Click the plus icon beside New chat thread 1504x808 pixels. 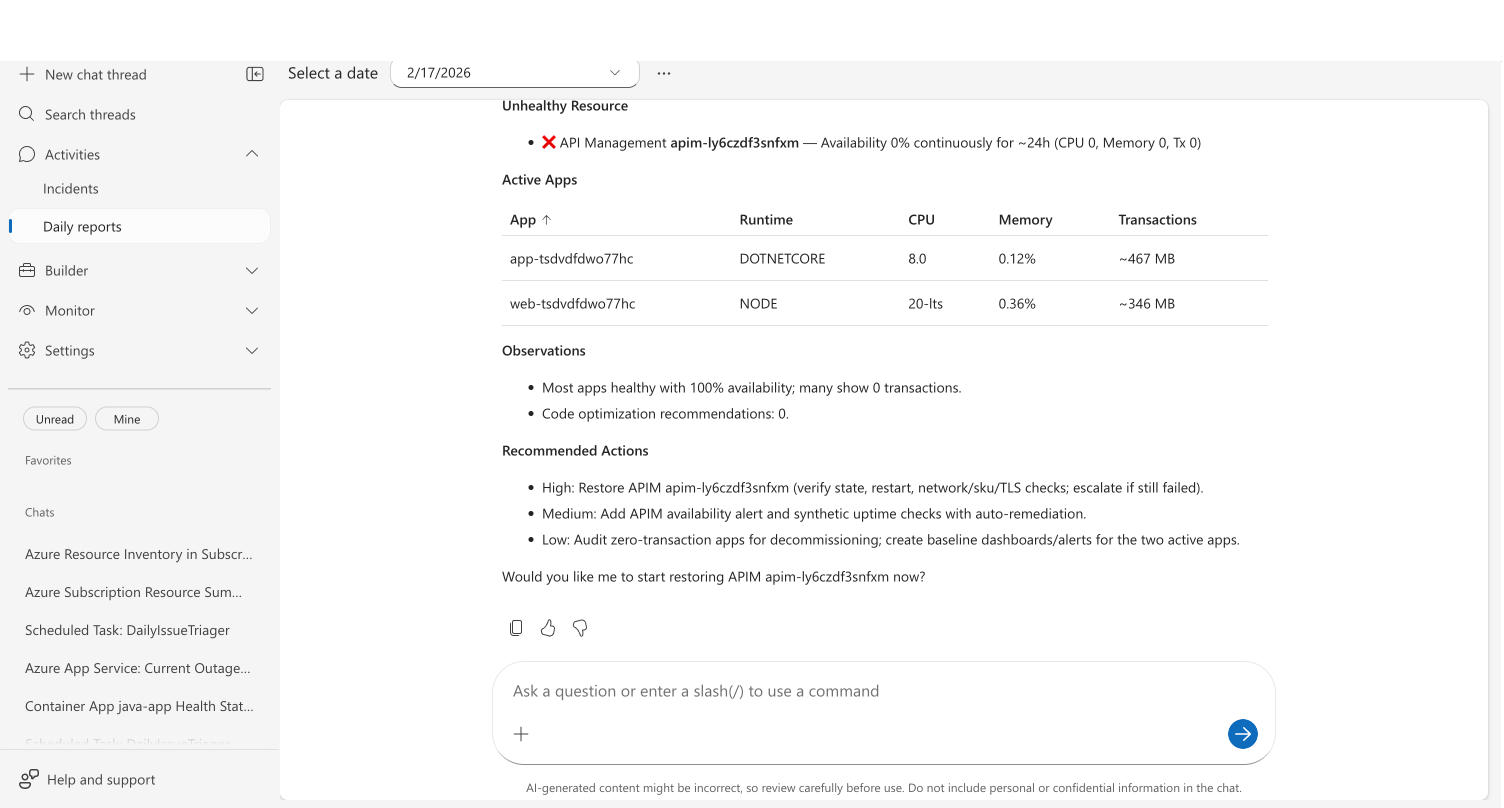pyautogui.click(x=27, y=74)
